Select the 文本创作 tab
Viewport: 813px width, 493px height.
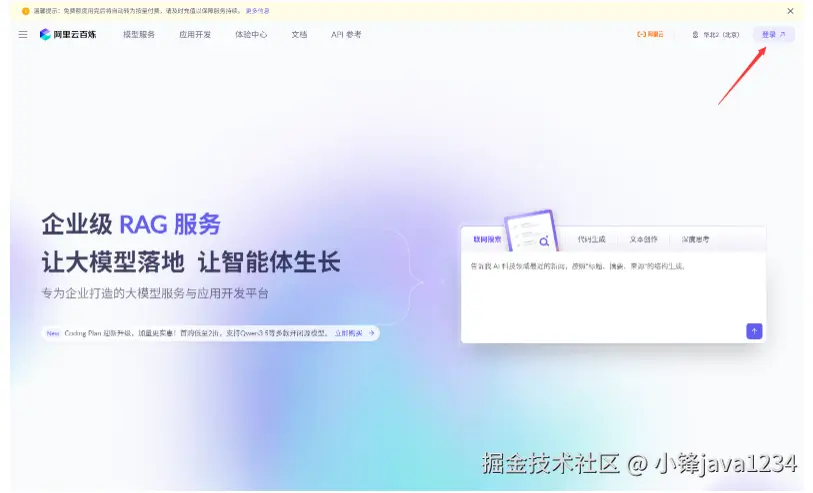point(643,240)
